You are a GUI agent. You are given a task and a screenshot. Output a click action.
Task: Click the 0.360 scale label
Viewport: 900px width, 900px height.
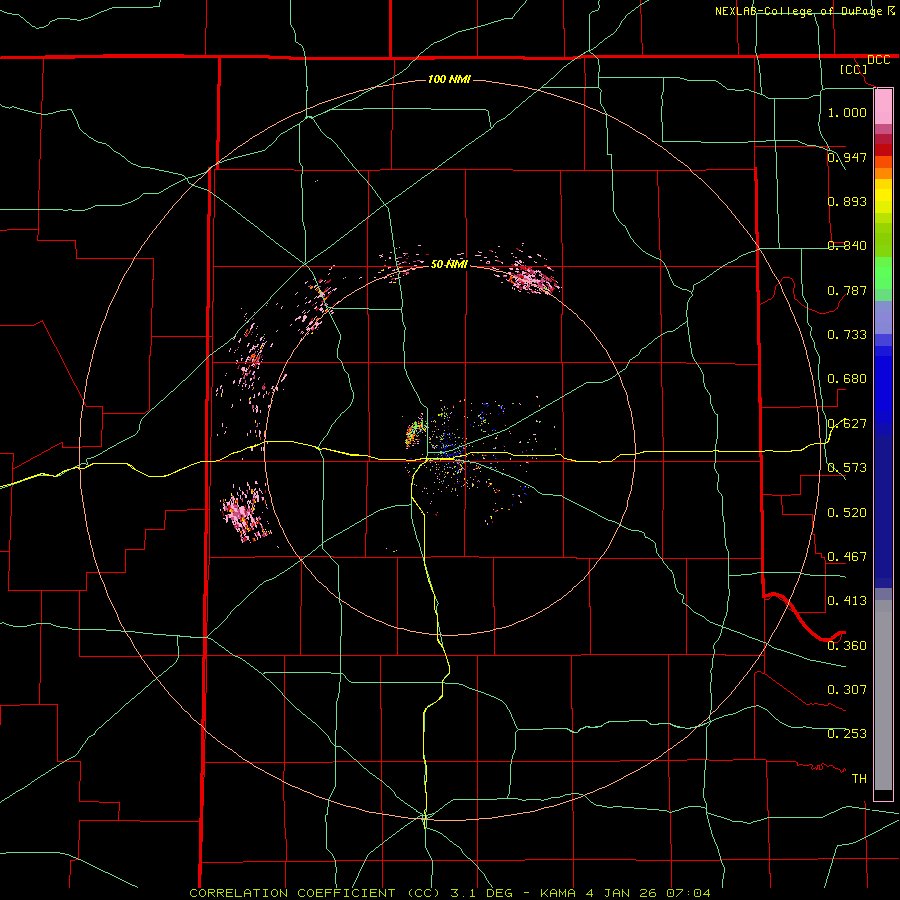click(x=847, y=645)
